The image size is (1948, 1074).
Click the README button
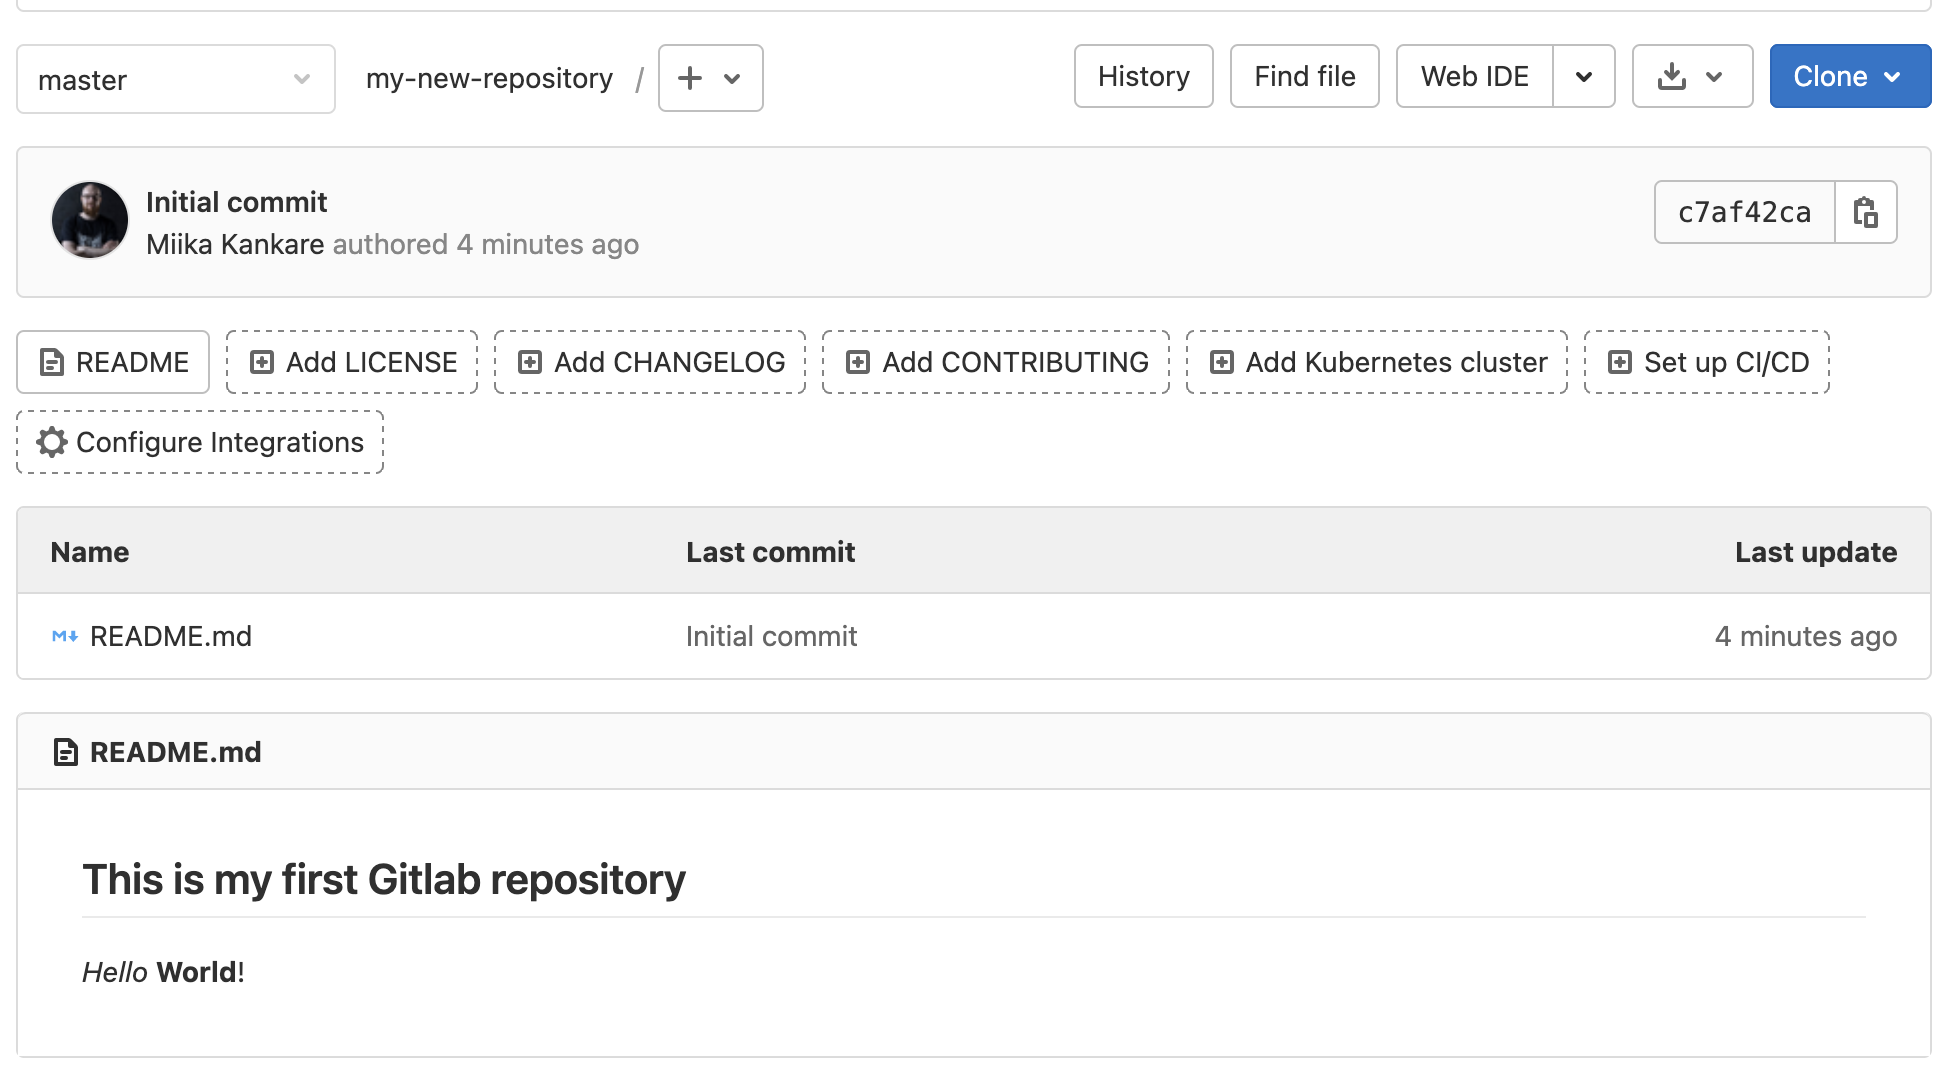coord(113,362)
